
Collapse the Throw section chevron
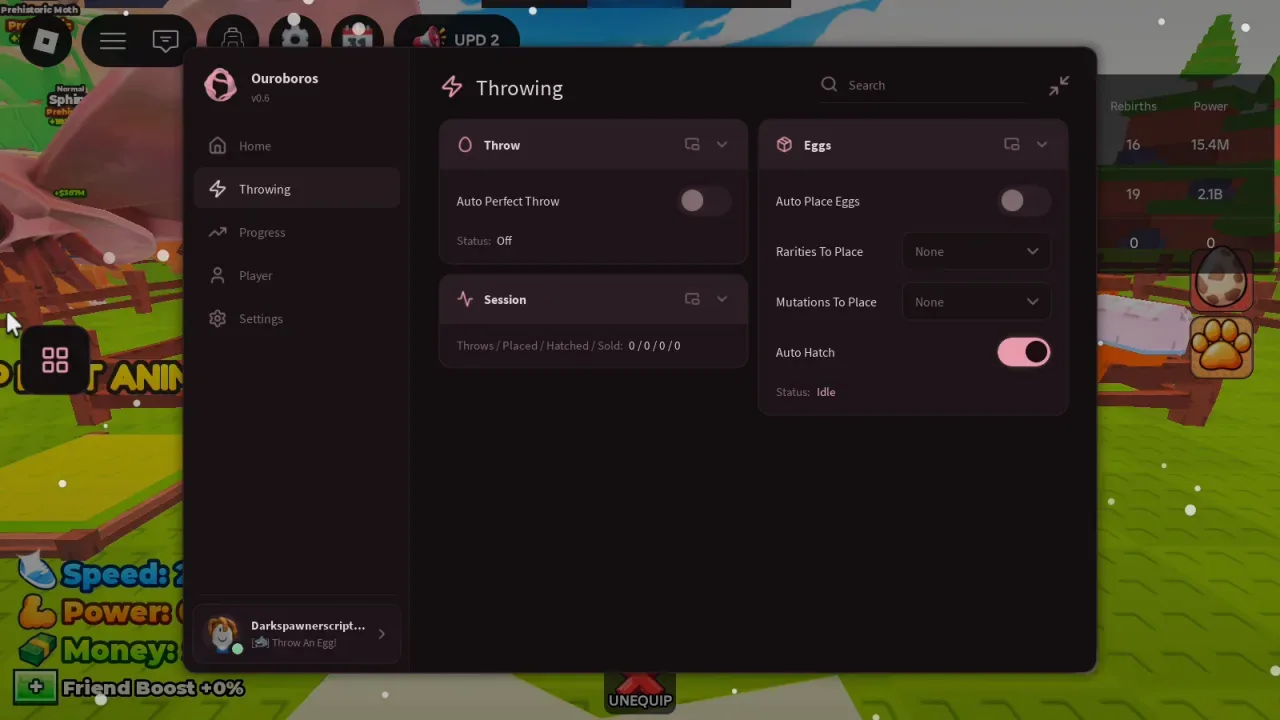coord(722,145)
